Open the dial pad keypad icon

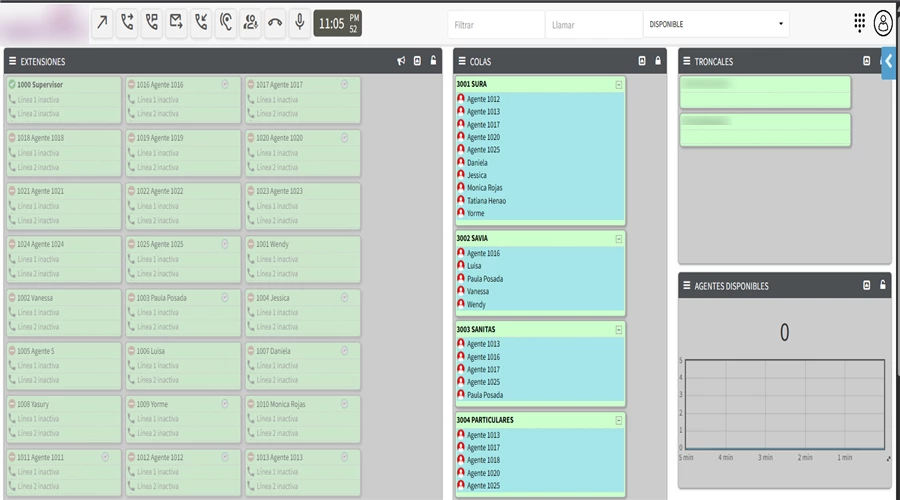(x=859, y=23)
